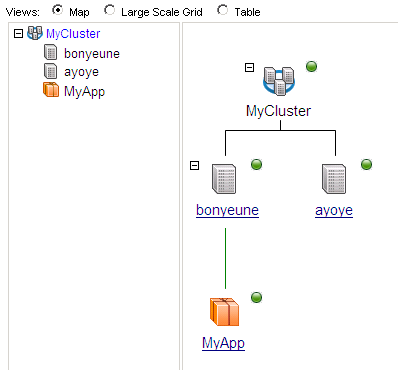This screenshot has width=398, height=370.
Task: Click the bonyeune server icon in map
Action: pyautogui.click(x=224, y=179)
